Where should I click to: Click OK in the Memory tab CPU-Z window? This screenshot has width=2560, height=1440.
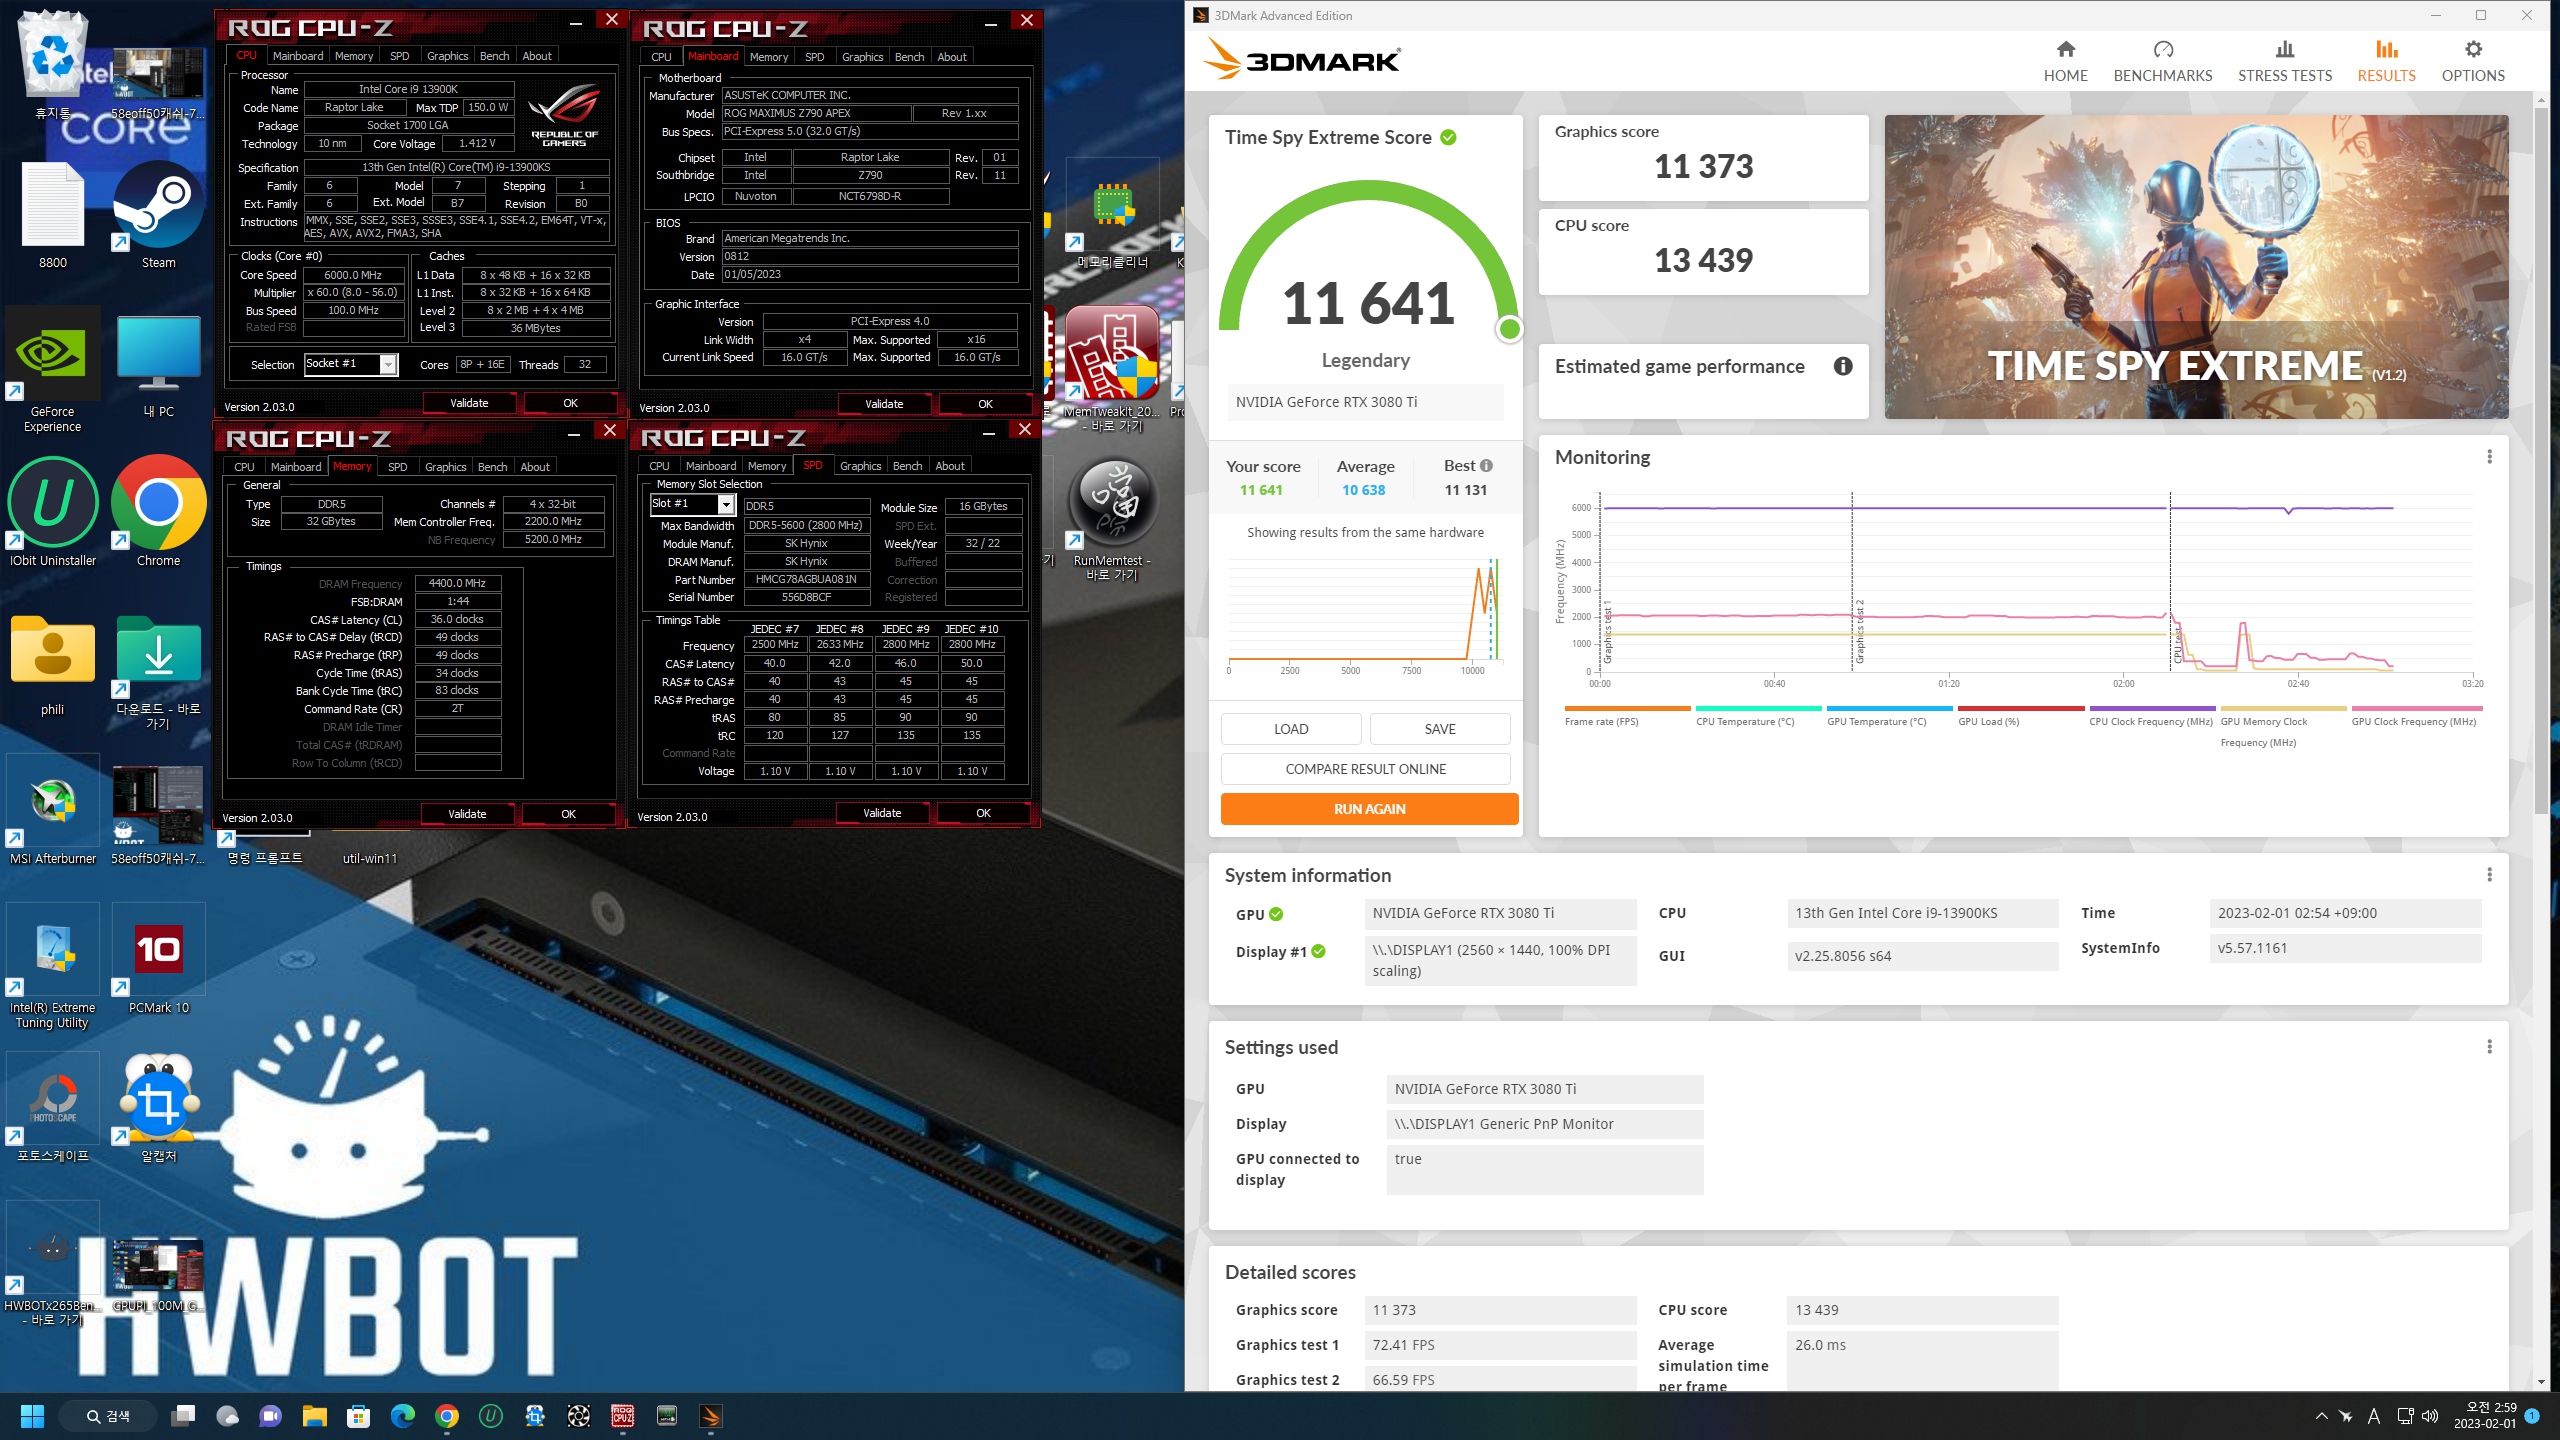click(568, 814)
